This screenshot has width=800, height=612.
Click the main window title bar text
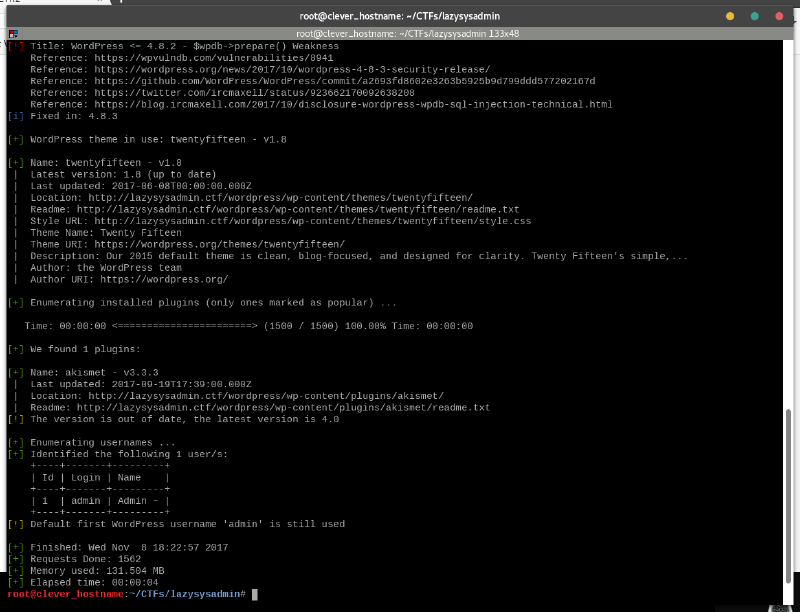[399, 16]
